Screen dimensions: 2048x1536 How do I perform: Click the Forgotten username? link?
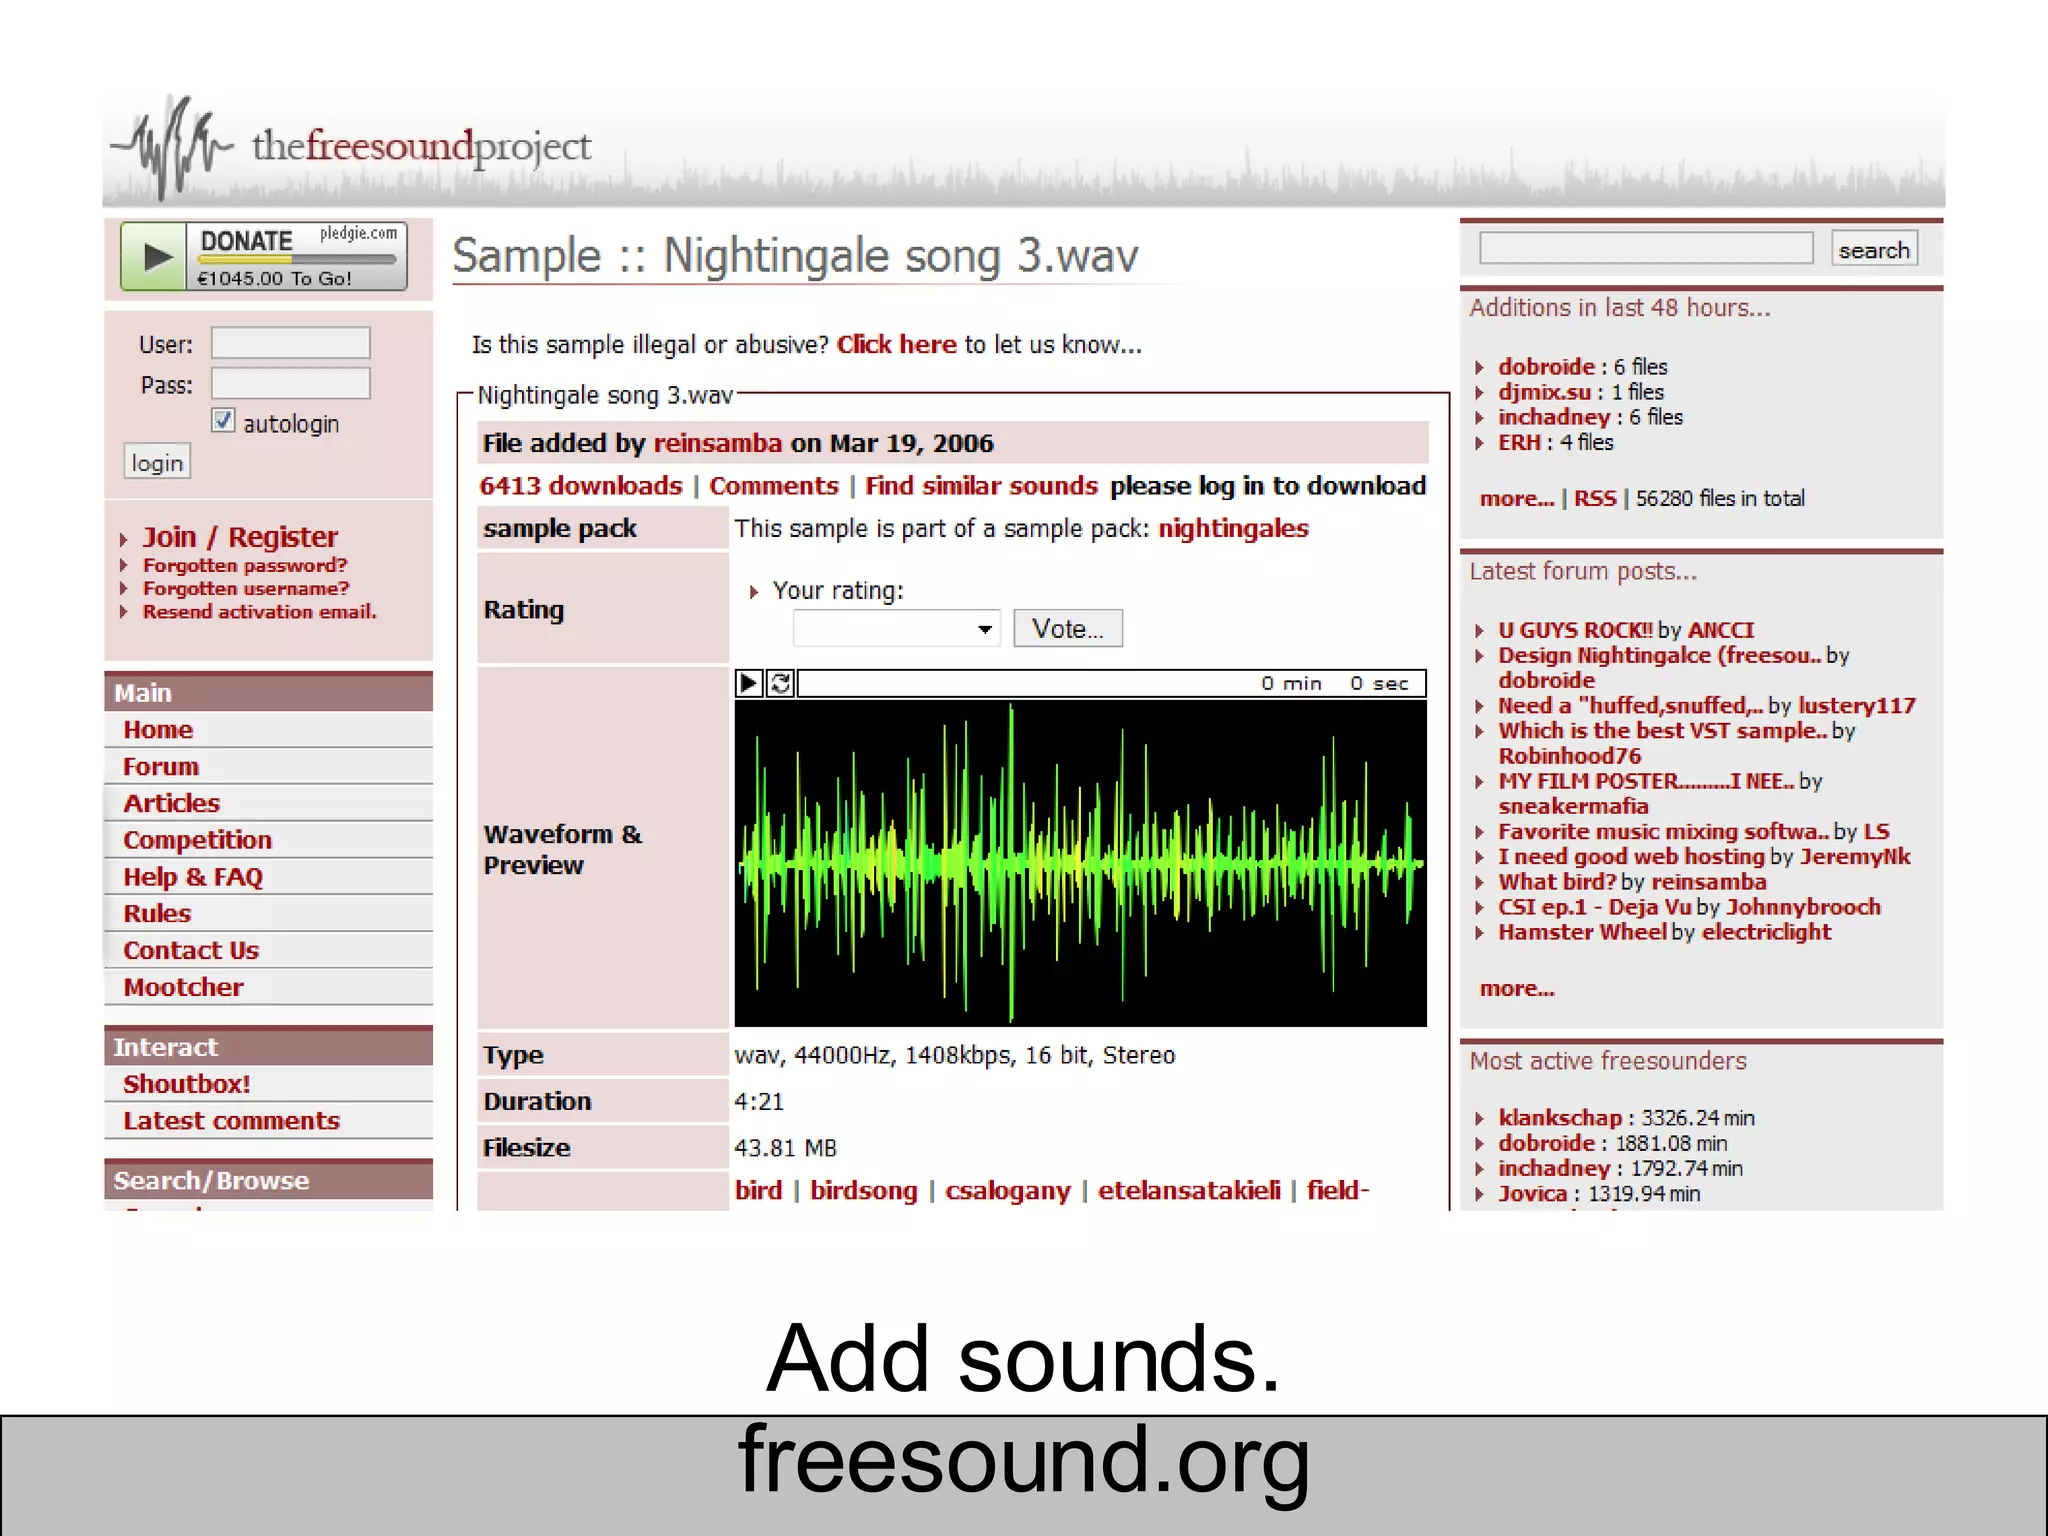(x=246, y=588)
